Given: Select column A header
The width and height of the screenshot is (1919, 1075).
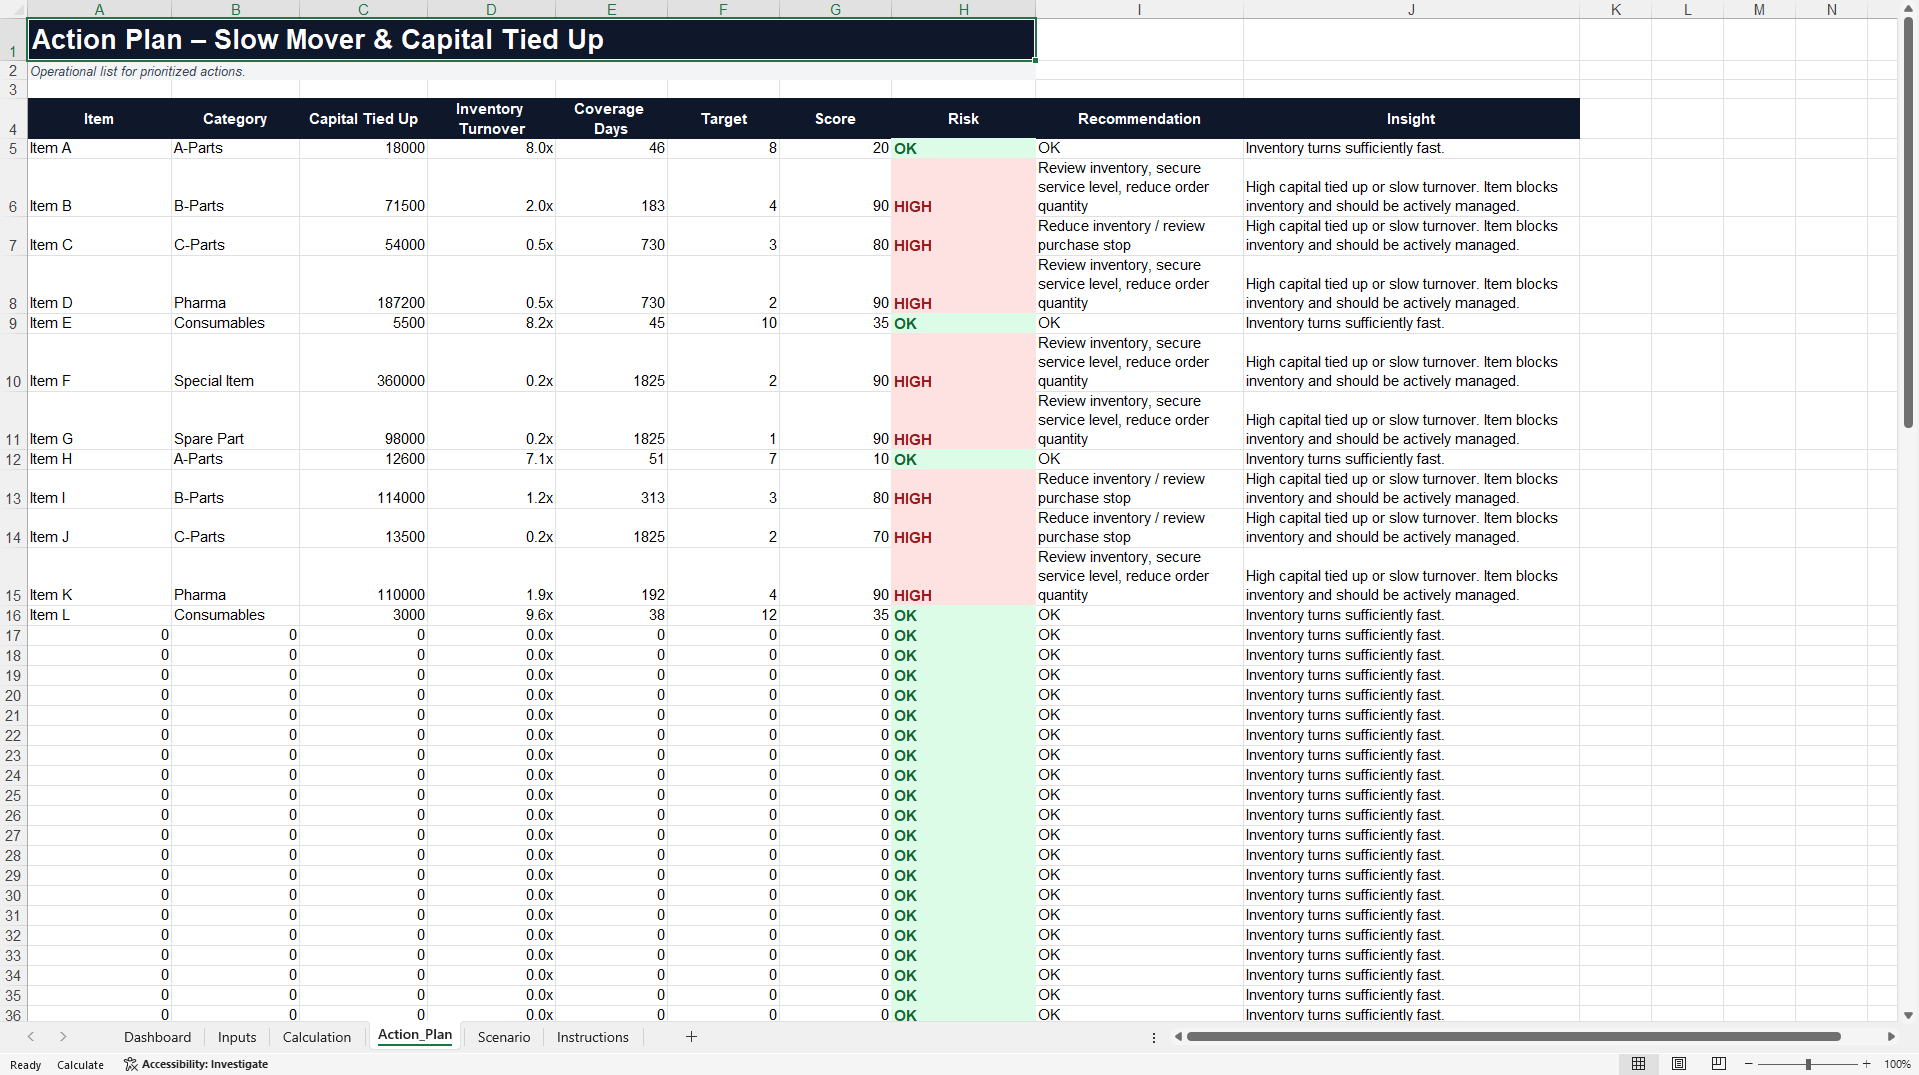Looking at the screenshot, I should tap(99, 9).
